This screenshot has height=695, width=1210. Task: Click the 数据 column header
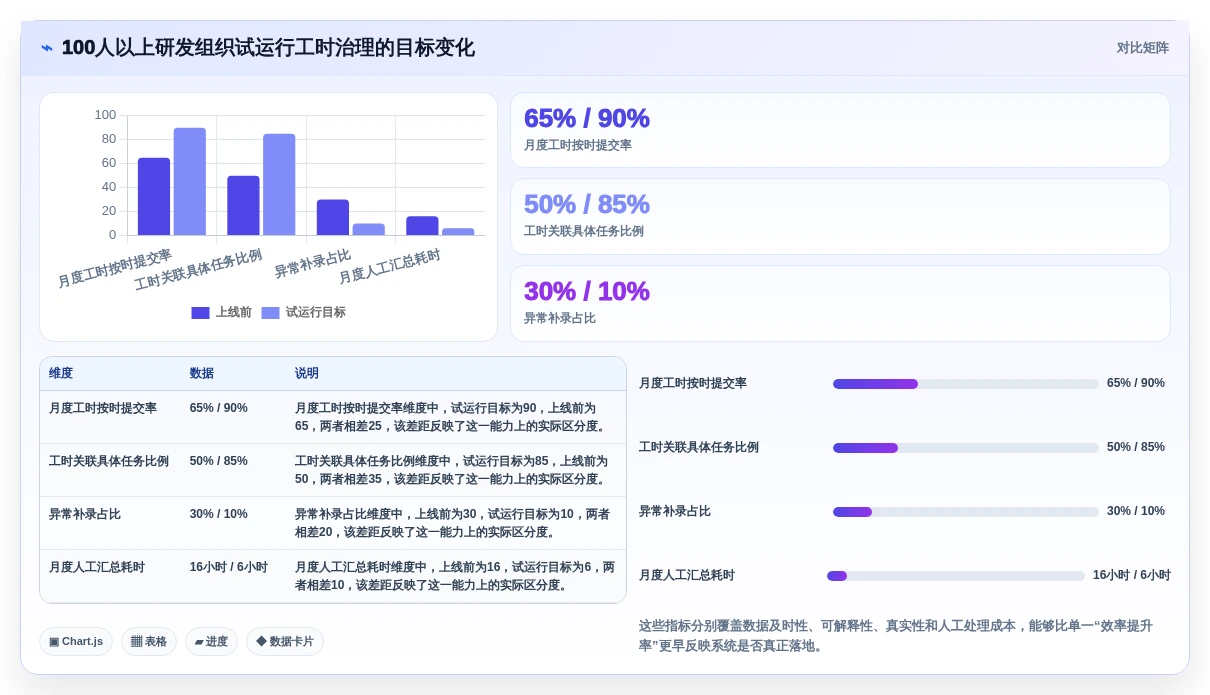pos(202,373)
